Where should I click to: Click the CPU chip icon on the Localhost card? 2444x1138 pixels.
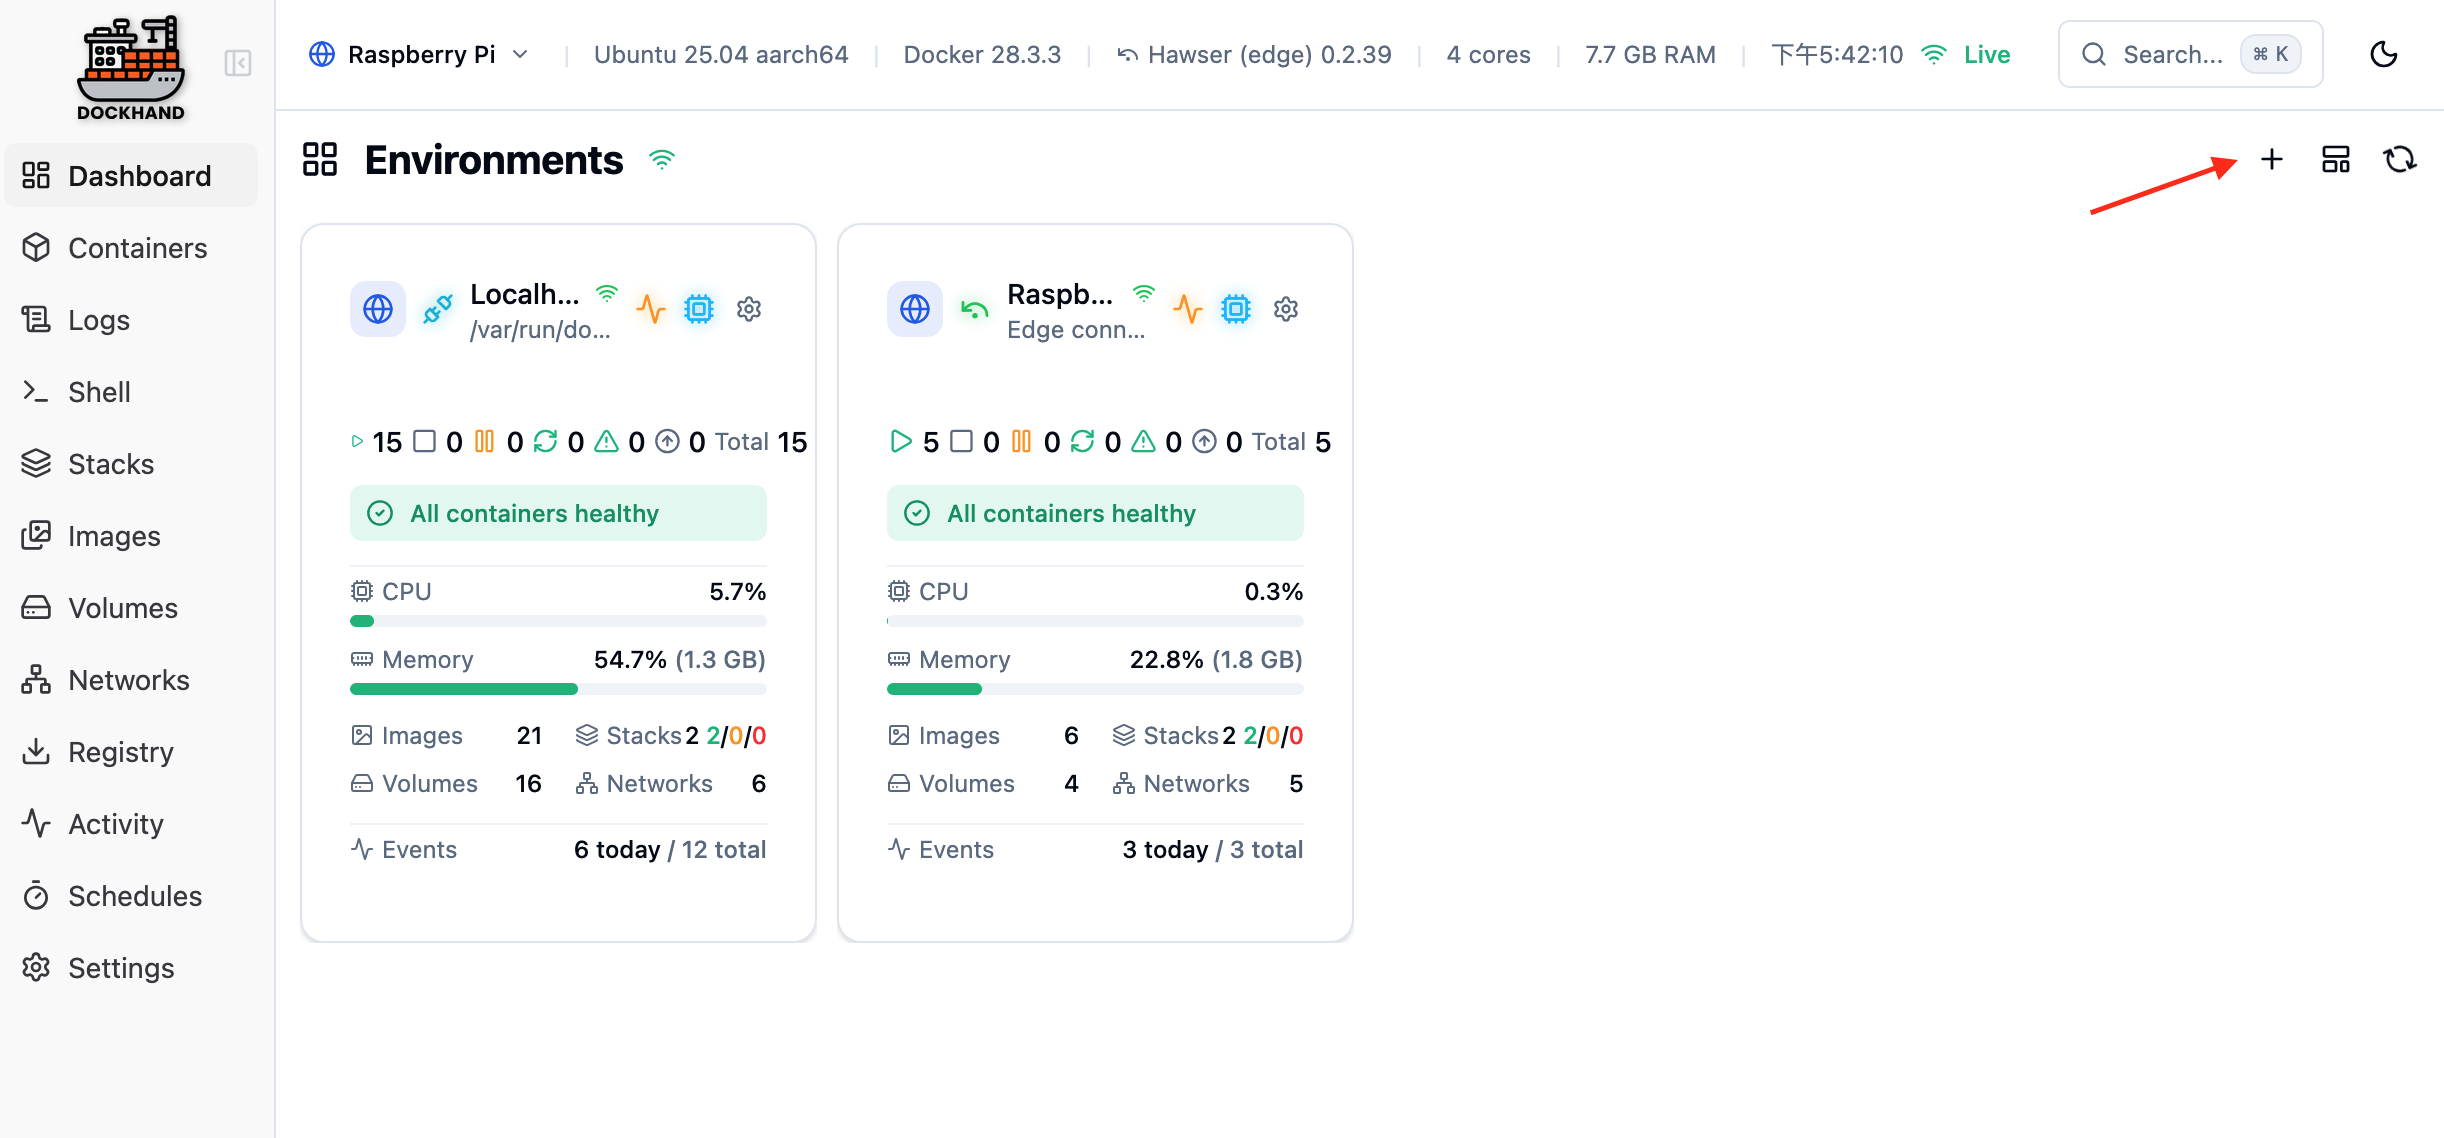click(x=698, y=309)
